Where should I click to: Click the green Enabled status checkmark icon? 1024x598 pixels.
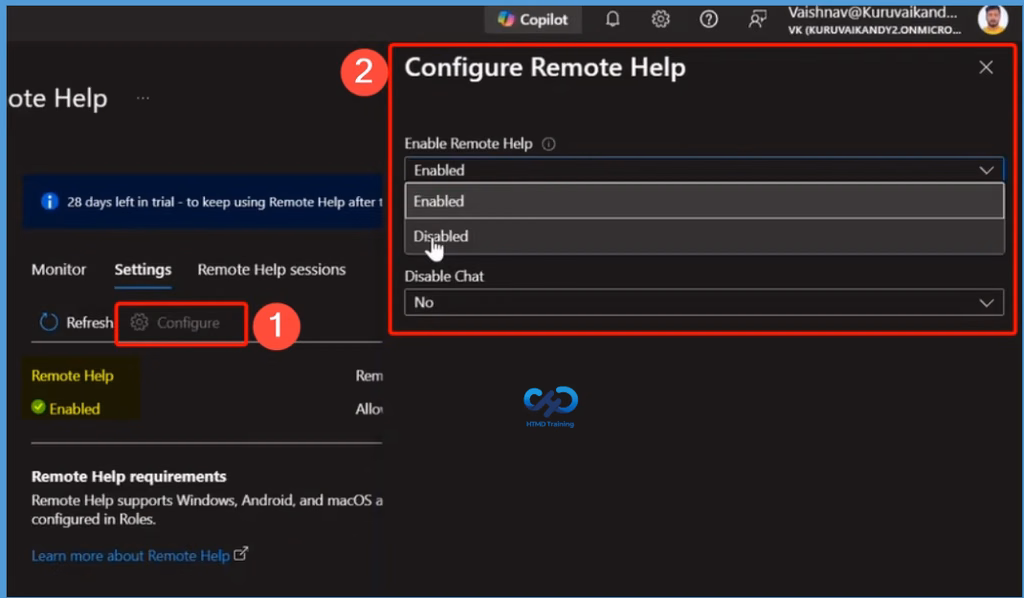(39, 407)
